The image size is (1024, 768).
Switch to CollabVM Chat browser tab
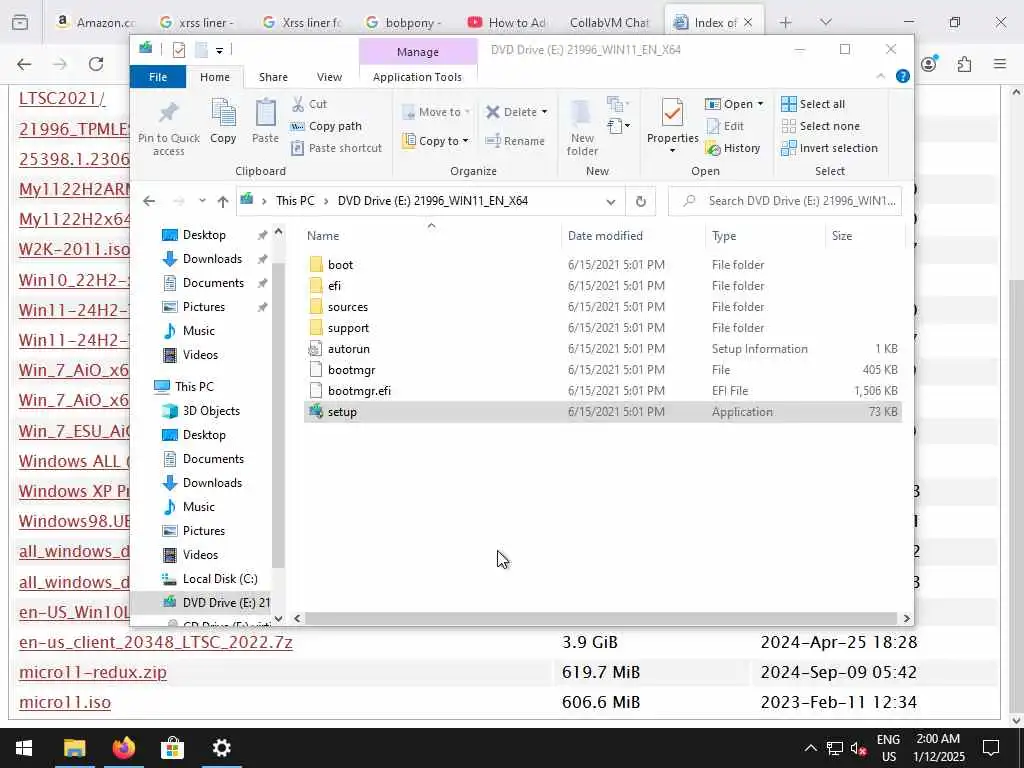[609, 23]
